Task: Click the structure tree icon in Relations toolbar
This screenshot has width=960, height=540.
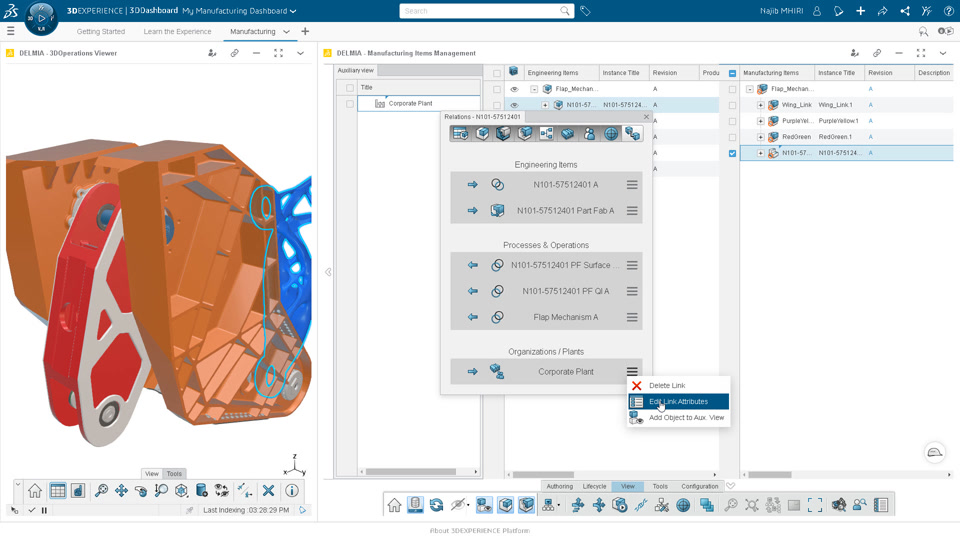Action: (x=546, y=133)
